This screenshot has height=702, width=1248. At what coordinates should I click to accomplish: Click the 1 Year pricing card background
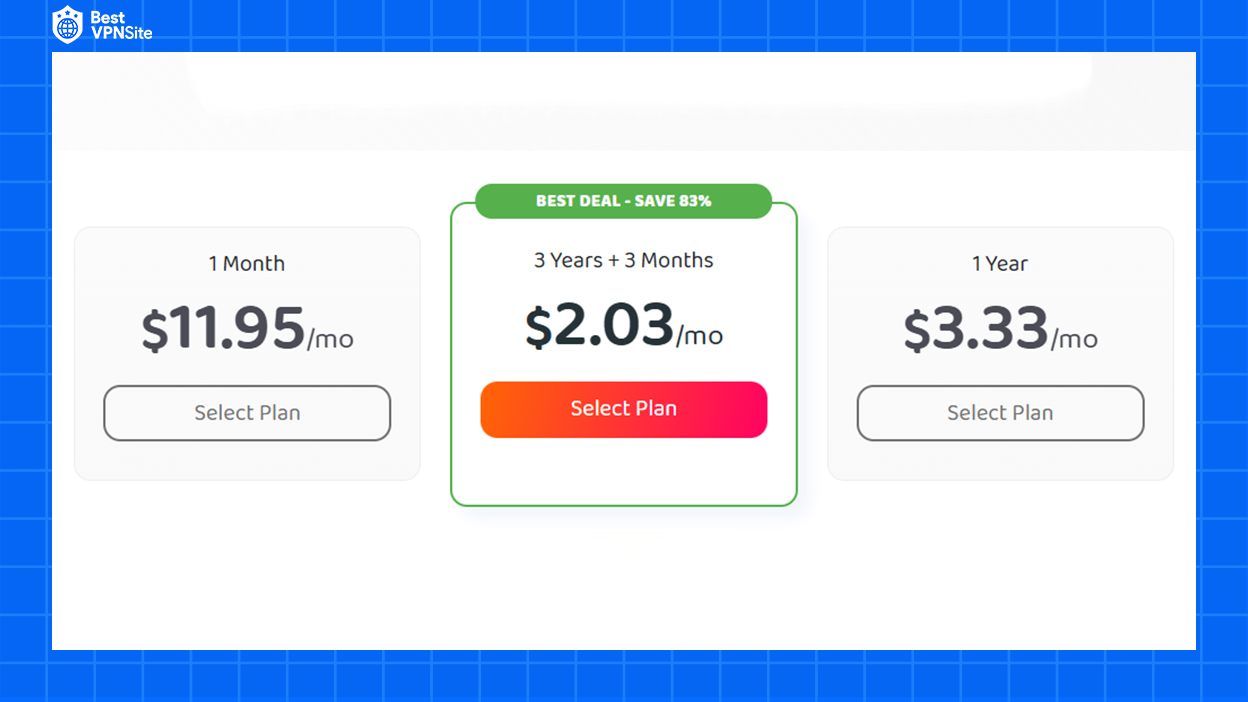point(1000,460)
